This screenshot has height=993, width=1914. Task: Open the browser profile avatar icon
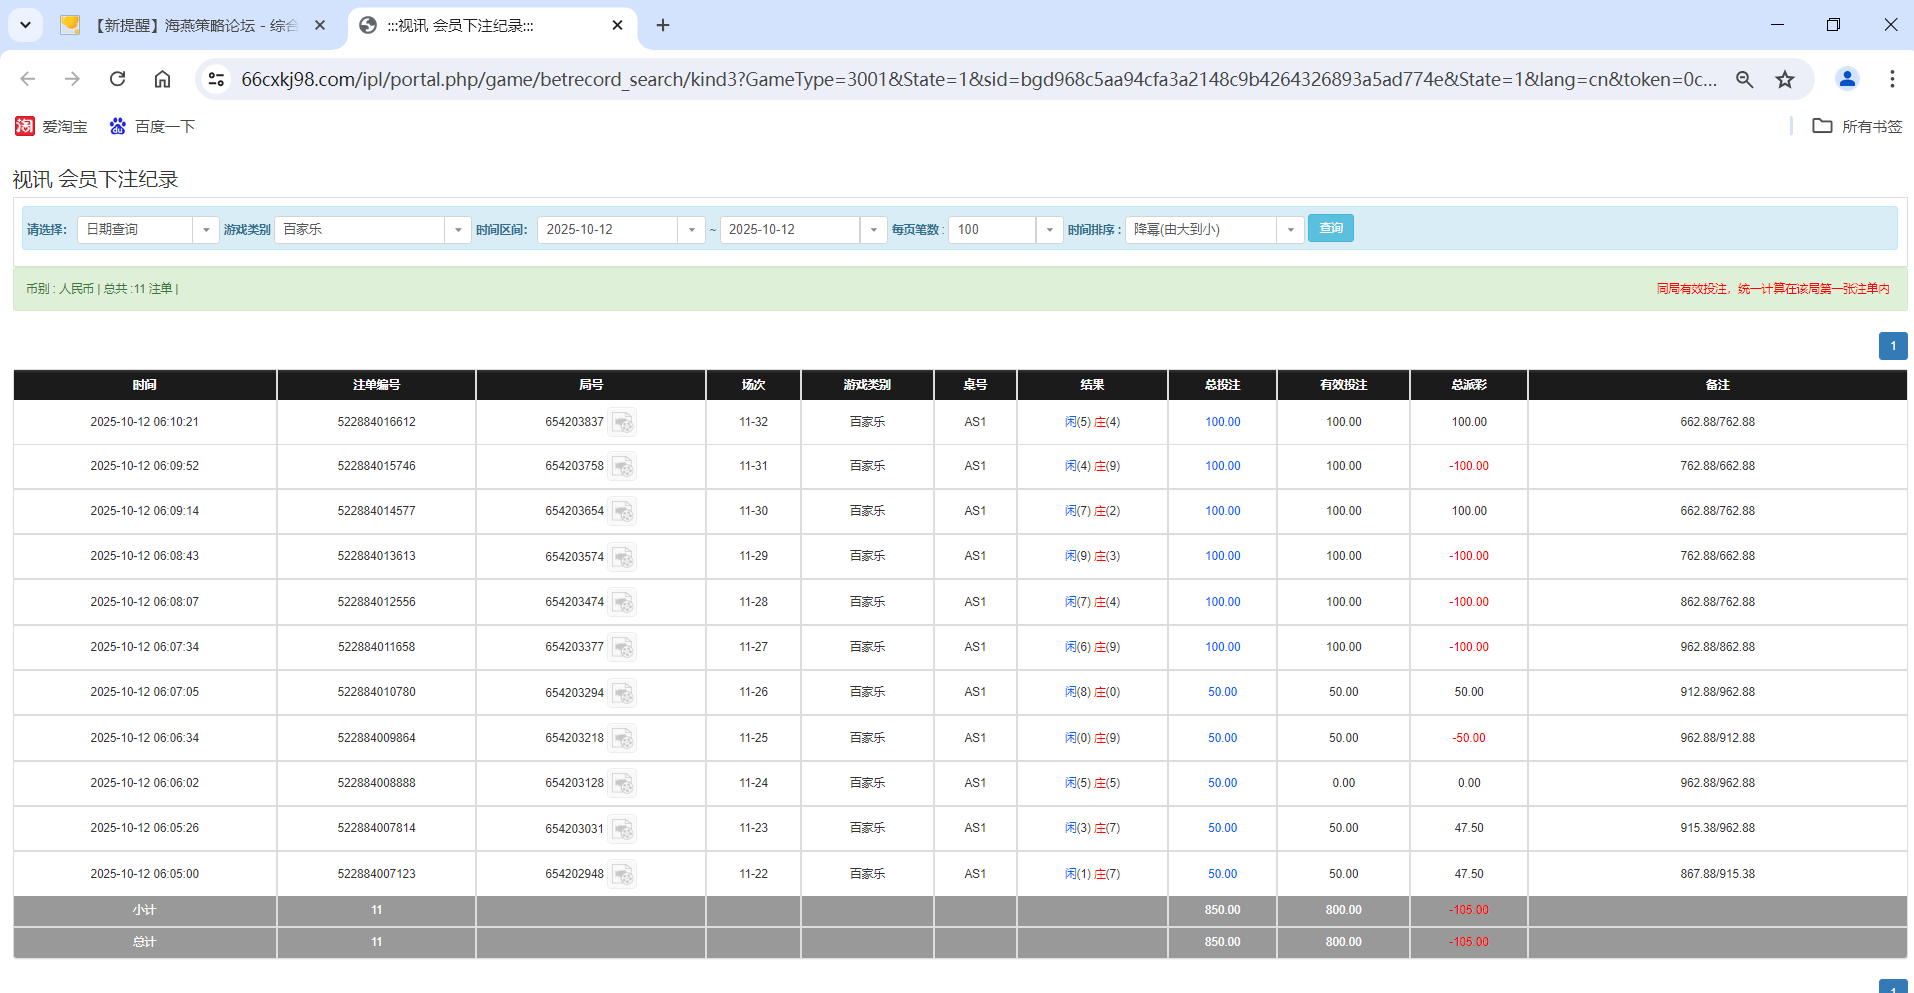(1847, 79)
